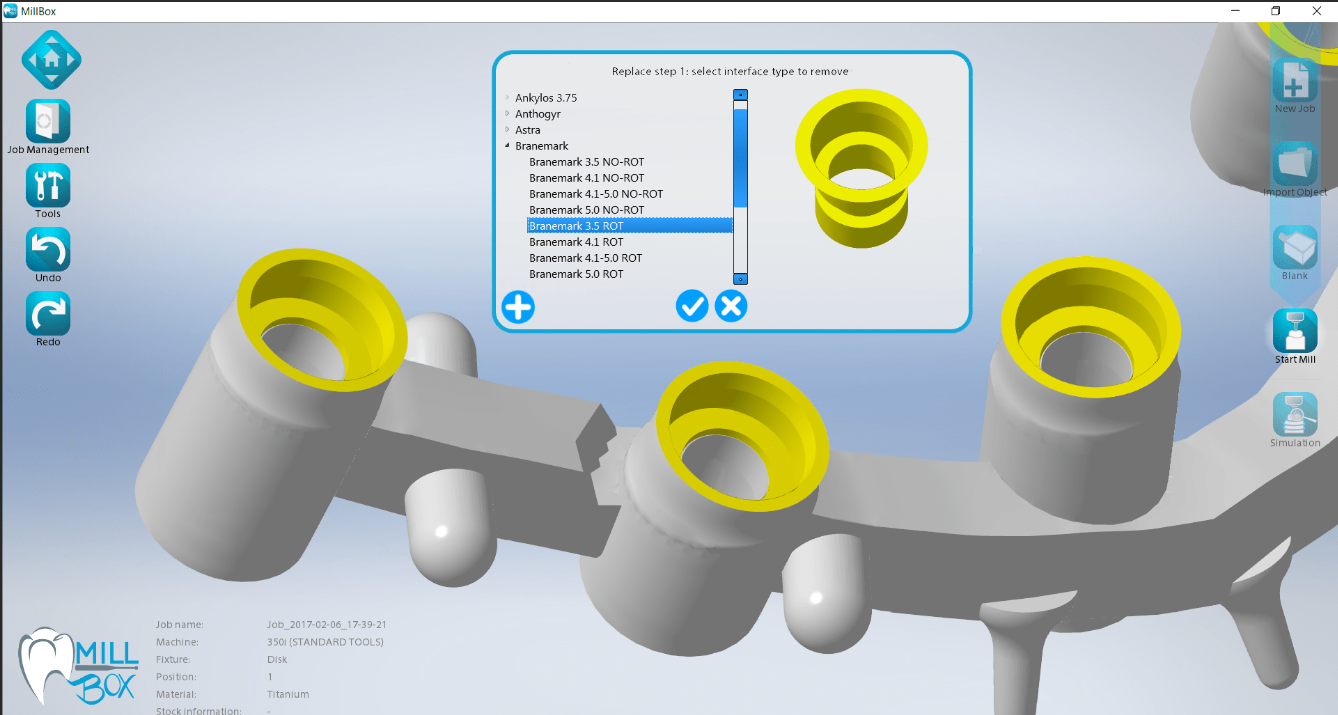Screen dimensions: 1338x715
Task: Select Branemark 3.5 NO-ROT
Action: pos(587,162)
